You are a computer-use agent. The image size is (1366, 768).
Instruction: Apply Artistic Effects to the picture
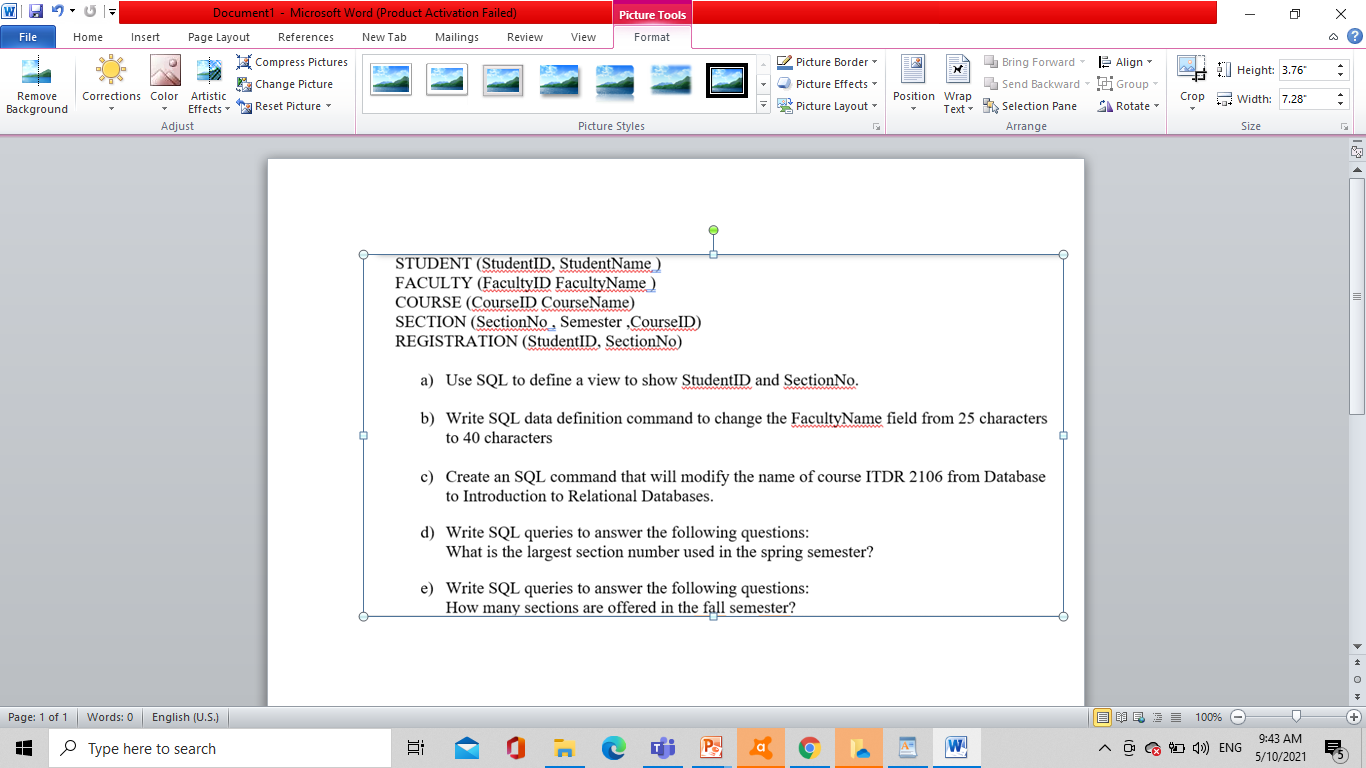[207, 84]
